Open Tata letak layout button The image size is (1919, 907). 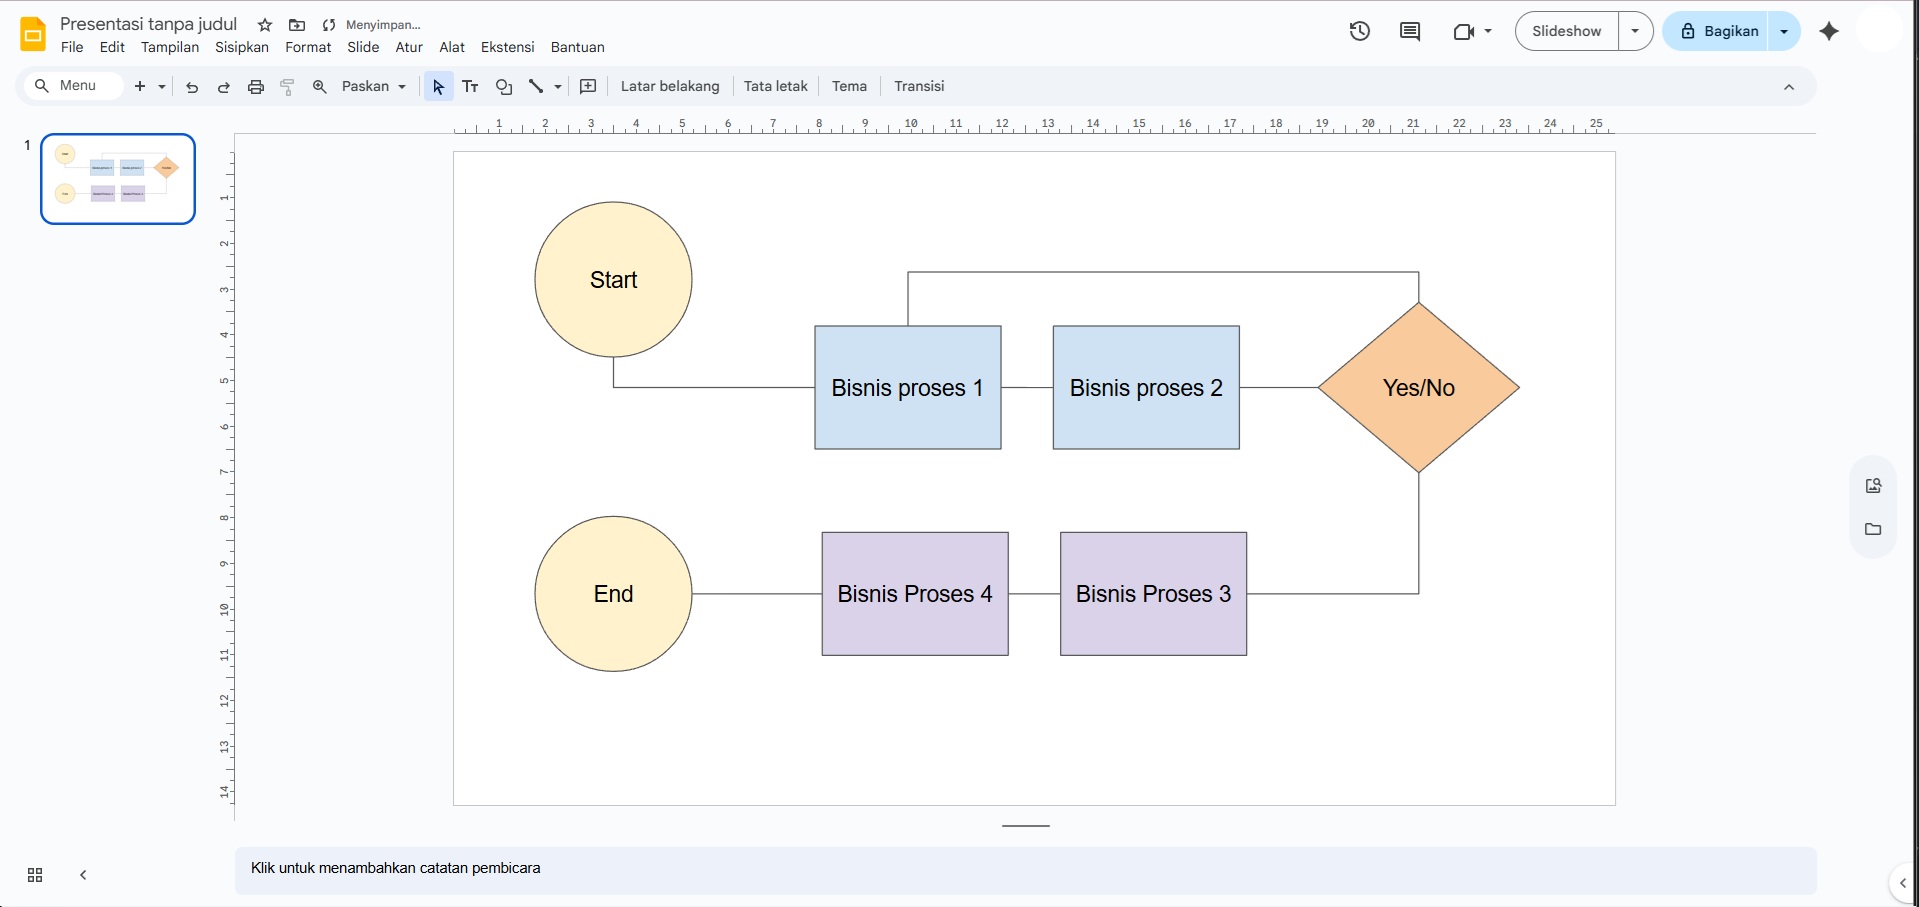coord(776,87)
